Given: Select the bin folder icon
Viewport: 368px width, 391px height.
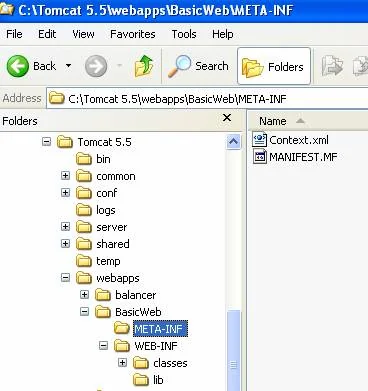Looking at the screenshot, I should [84, 159].
